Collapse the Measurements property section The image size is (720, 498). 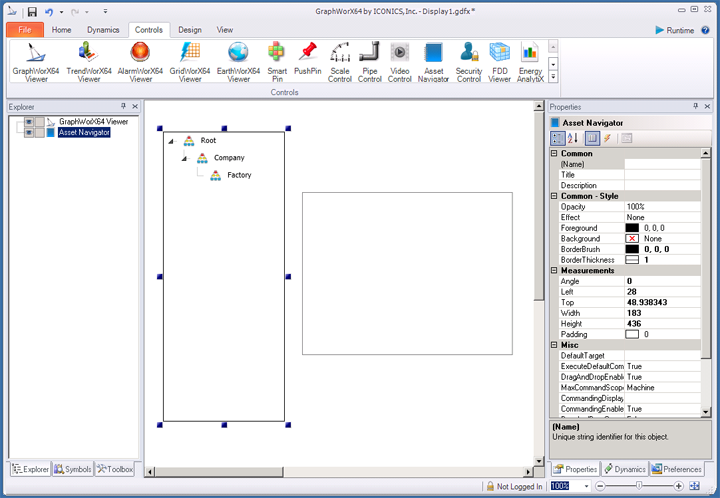(554, 270)
